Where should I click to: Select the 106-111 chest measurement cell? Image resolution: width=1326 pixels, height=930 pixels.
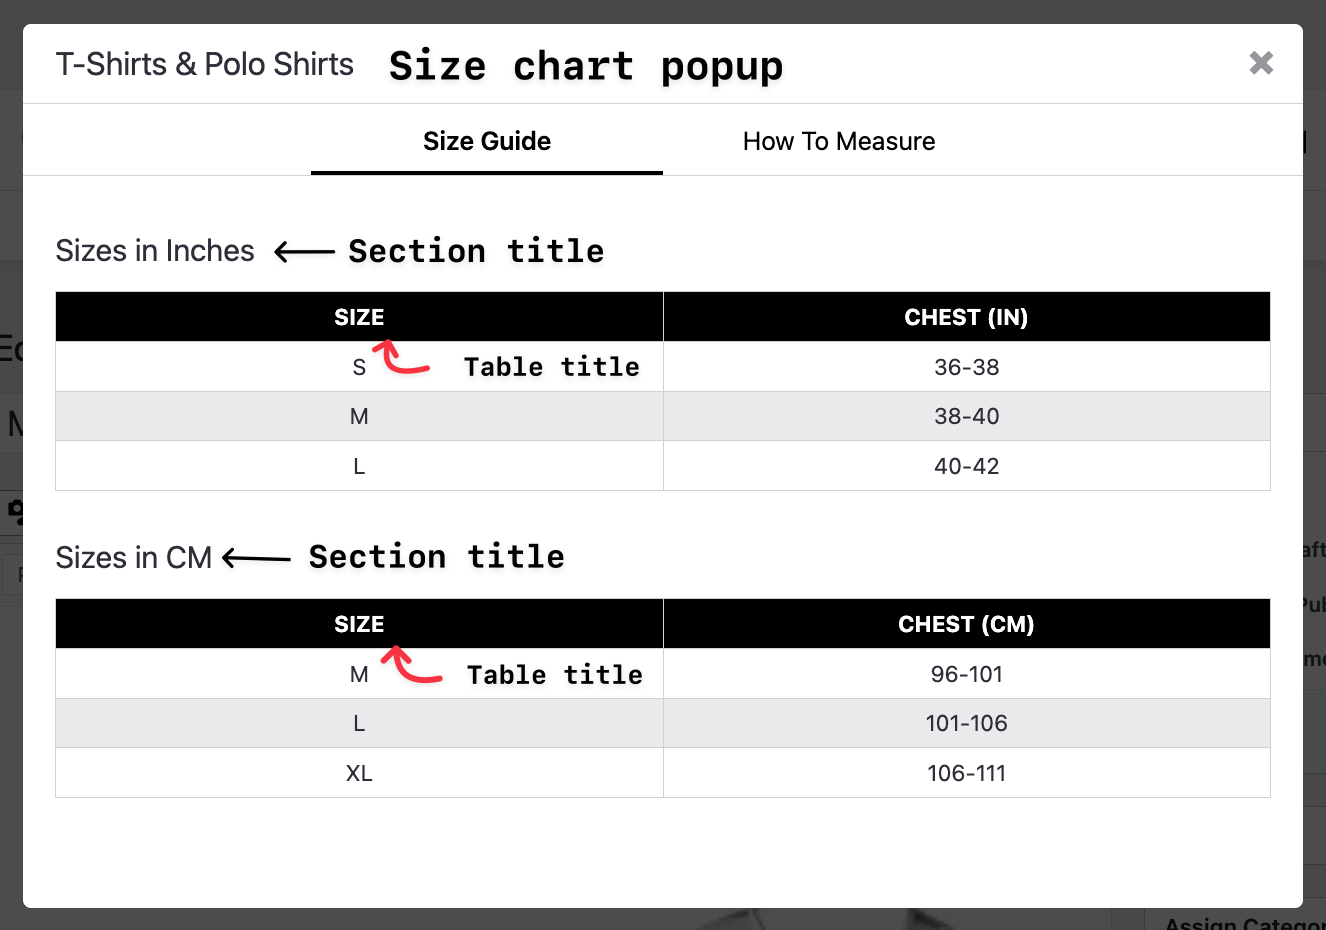point(966,772)
